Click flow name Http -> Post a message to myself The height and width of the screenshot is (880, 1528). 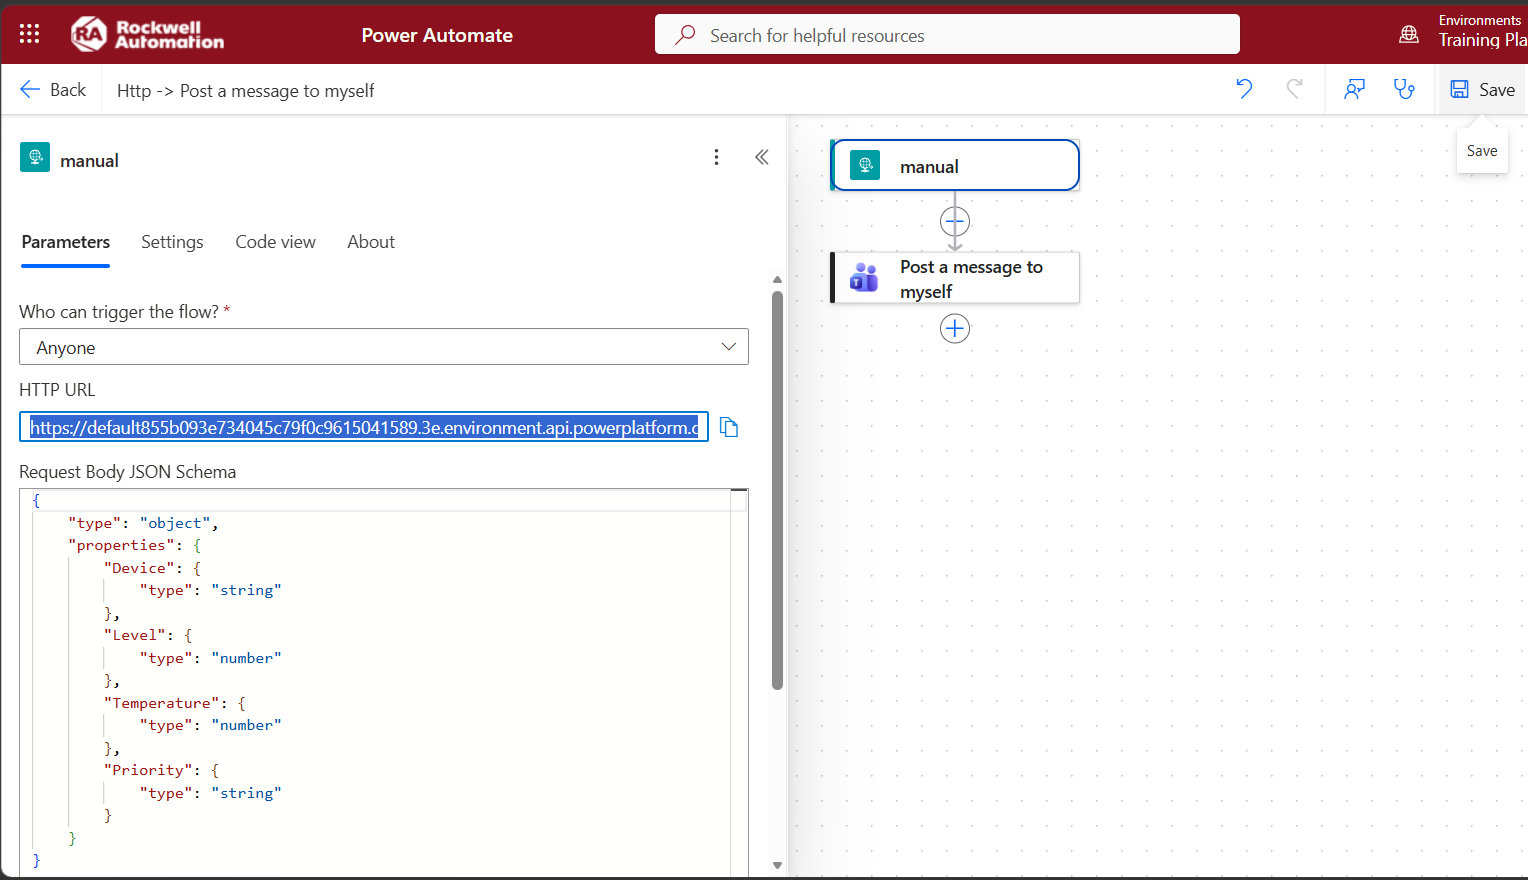tap(245, 91)
